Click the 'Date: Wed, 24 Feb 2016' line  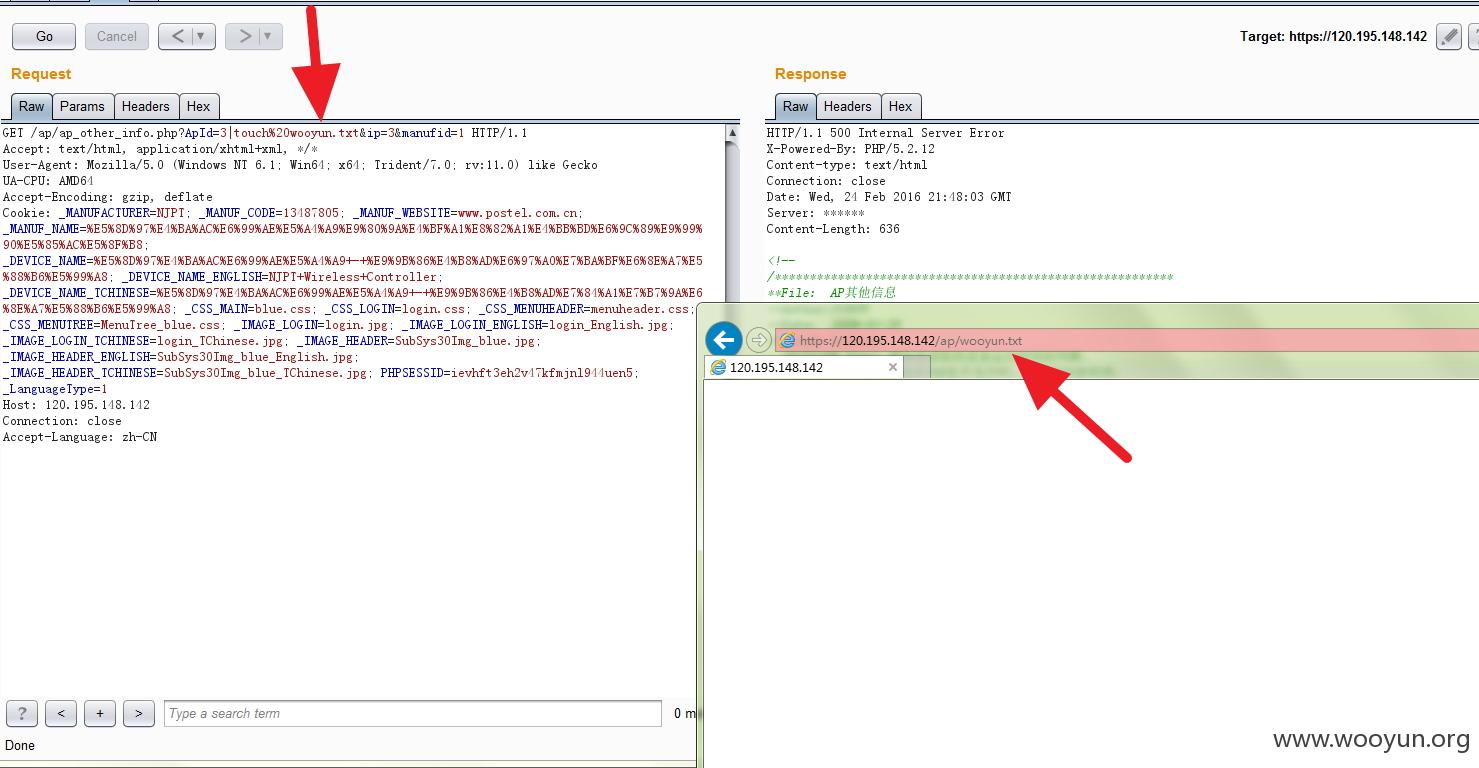point(889,197)
